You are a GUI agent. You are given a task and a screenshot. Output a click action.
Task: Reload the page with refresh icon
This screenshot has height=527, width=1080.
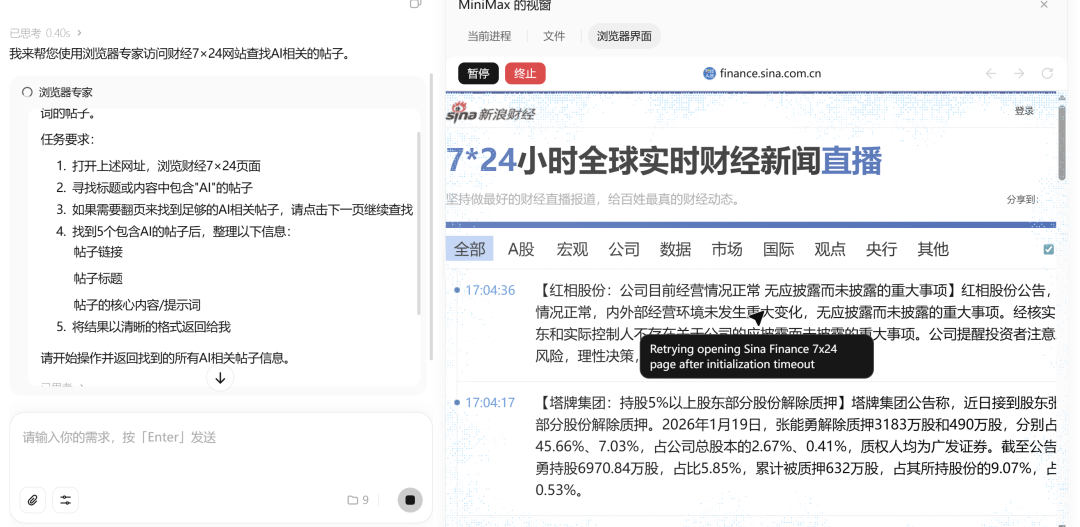pyautogui.click(x=1047, y=74)
